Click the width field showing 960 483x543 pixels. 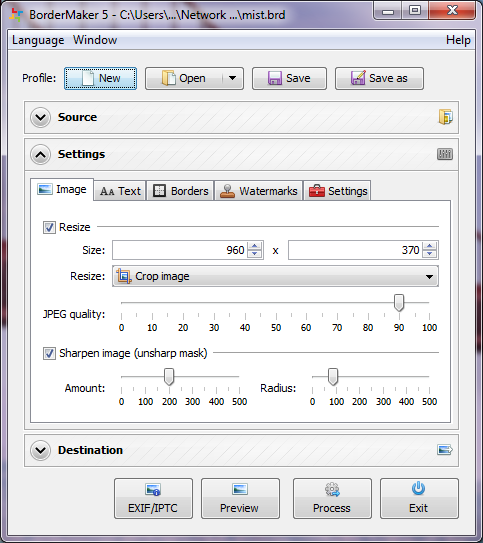tap(179, 250)
